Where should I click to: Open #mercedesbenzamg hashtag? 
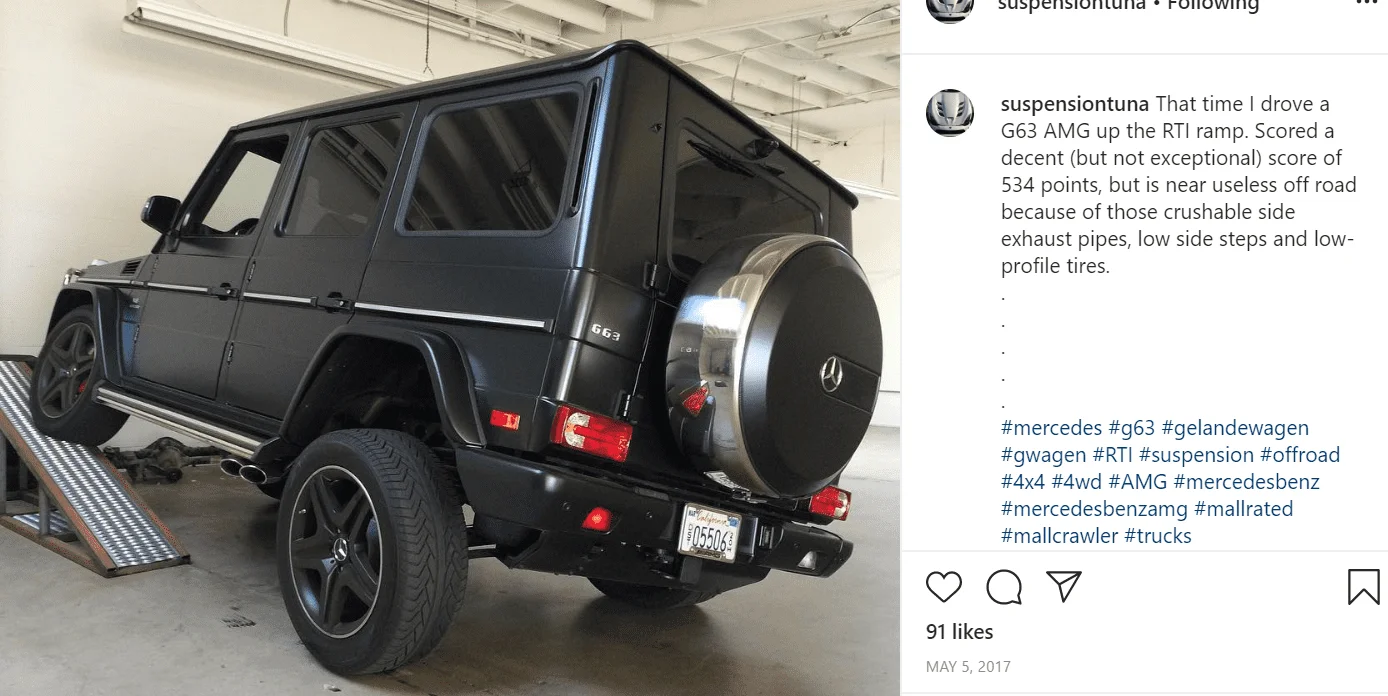point(1094,509)
